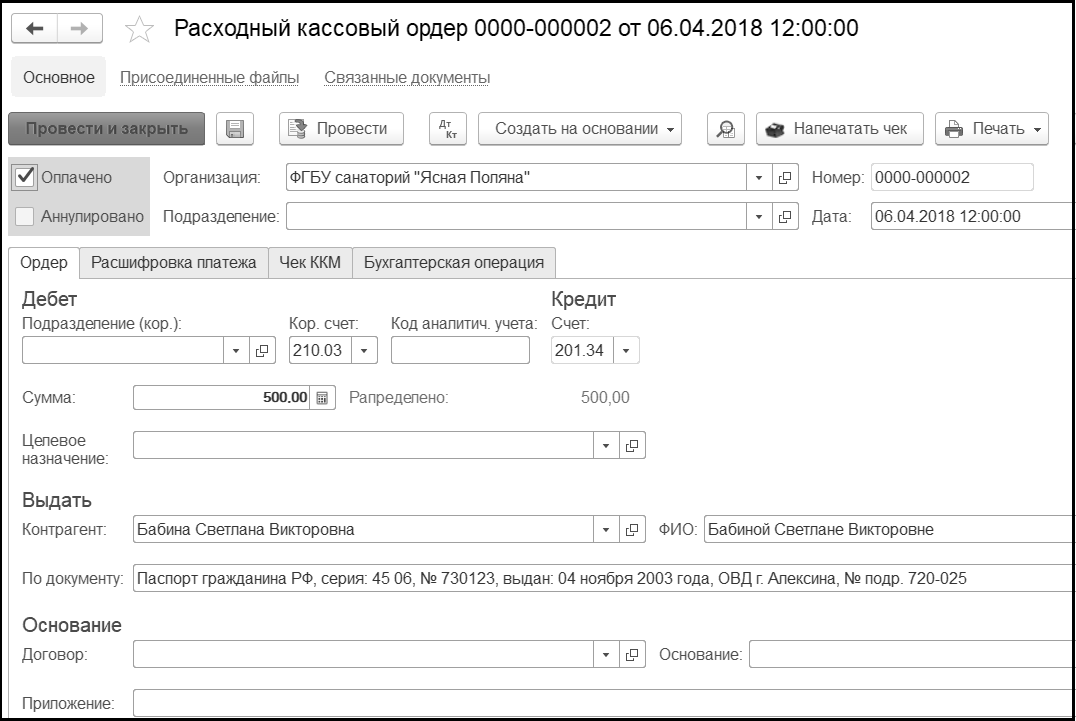Open Подразделение (кор.) form icon
This screenshot has width=1076, height=721.
(261, 351)
